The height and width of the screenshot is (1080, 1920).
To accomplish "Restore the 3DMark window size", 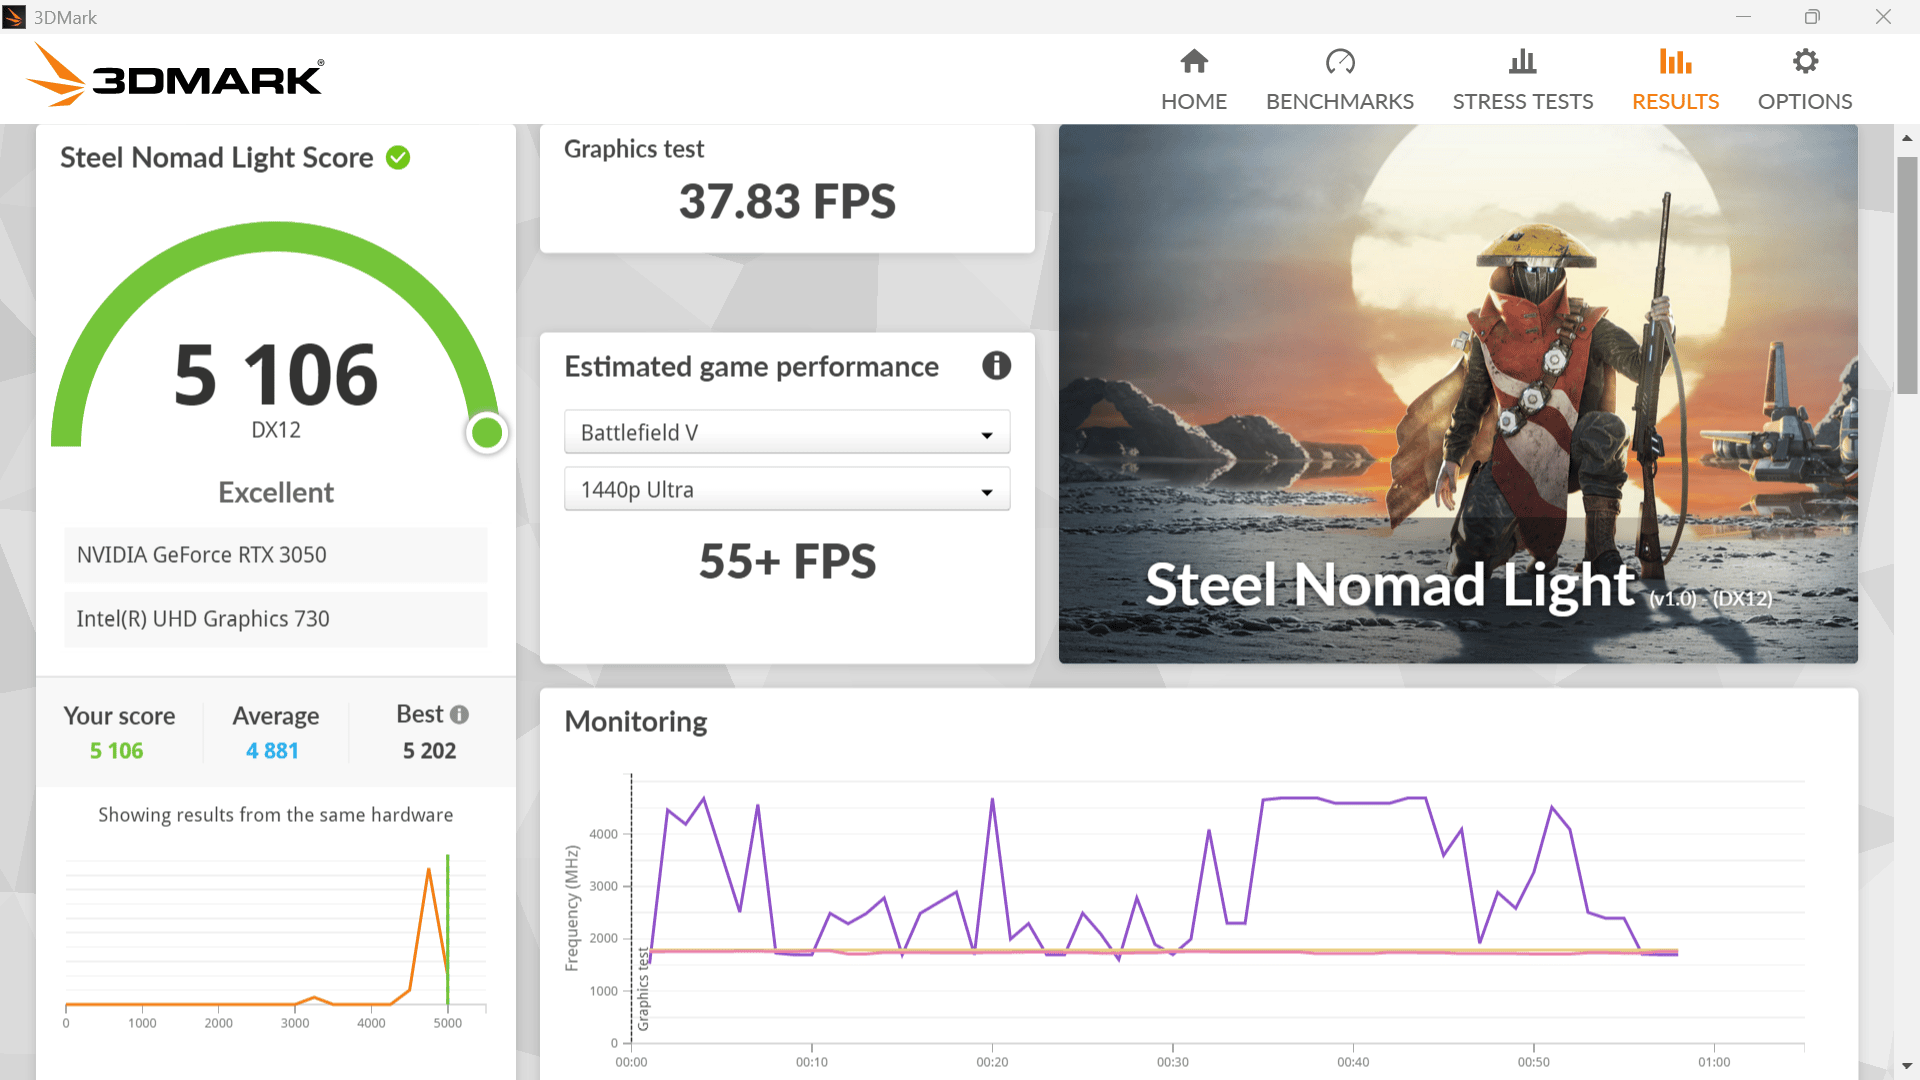I will [x=1812, y=17].
